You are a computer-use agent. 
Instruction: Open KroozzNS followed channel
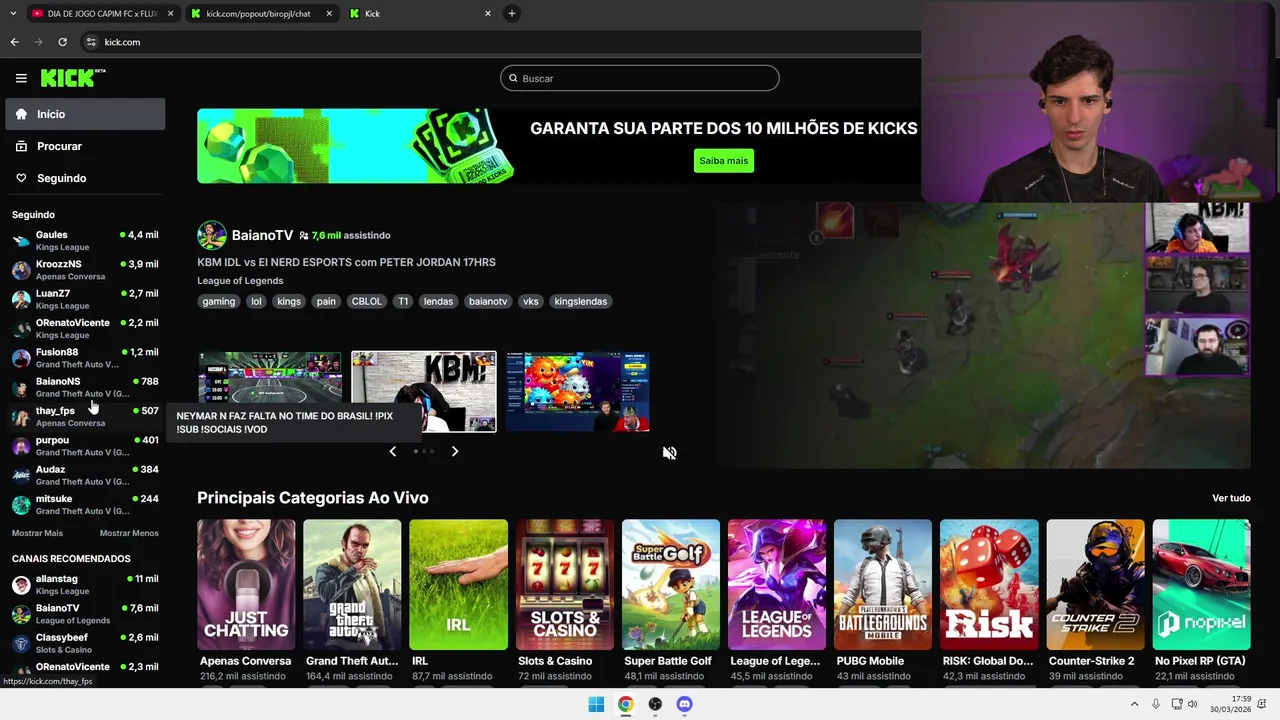point(85,270)
